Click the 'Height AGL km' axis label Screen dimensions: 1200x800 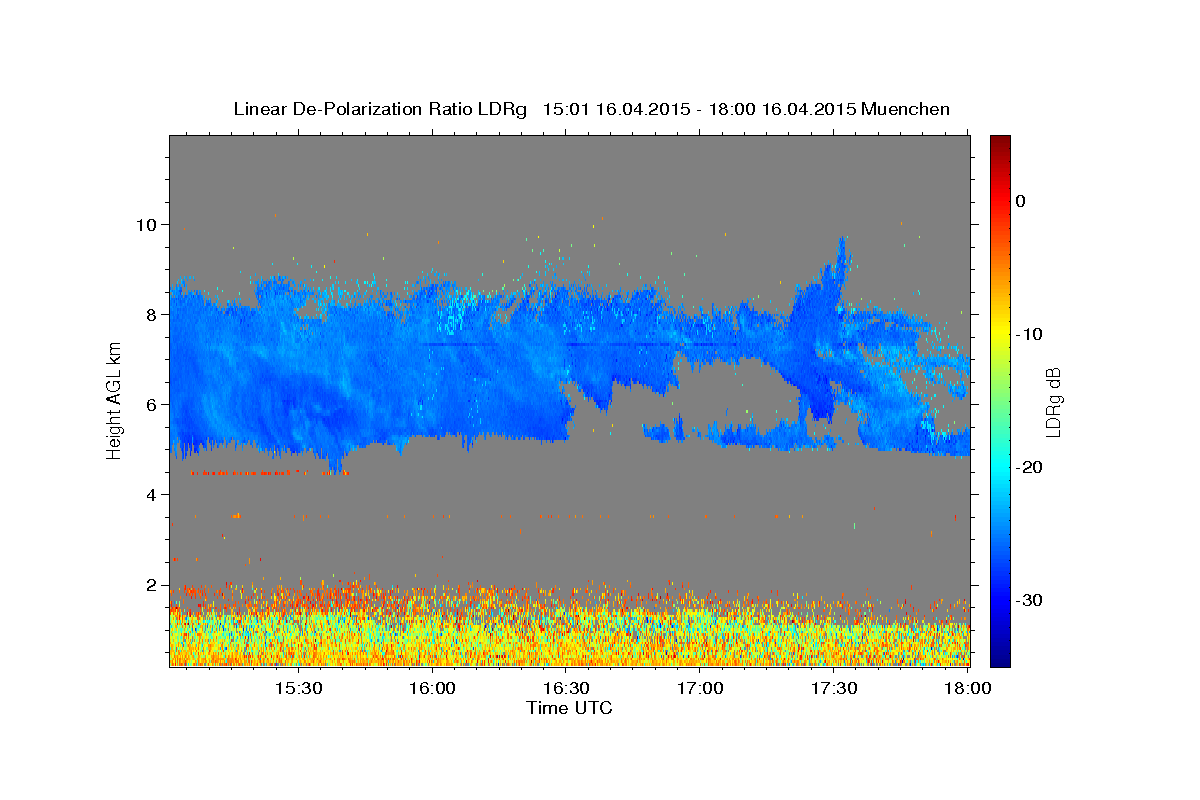(114, 403)
